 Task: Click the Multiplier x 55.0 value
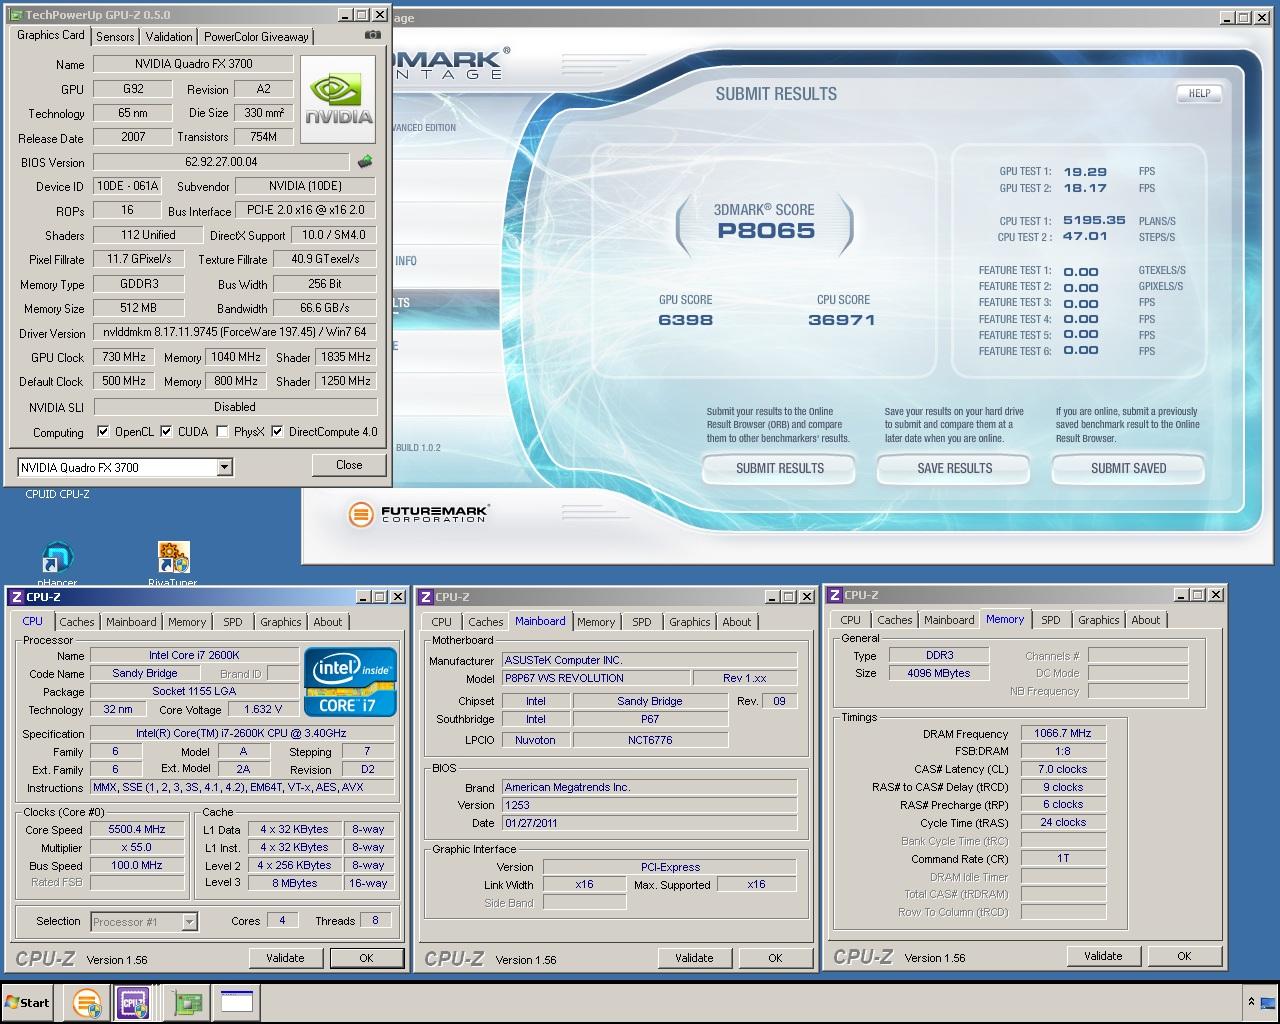click(x=137, y=847)
